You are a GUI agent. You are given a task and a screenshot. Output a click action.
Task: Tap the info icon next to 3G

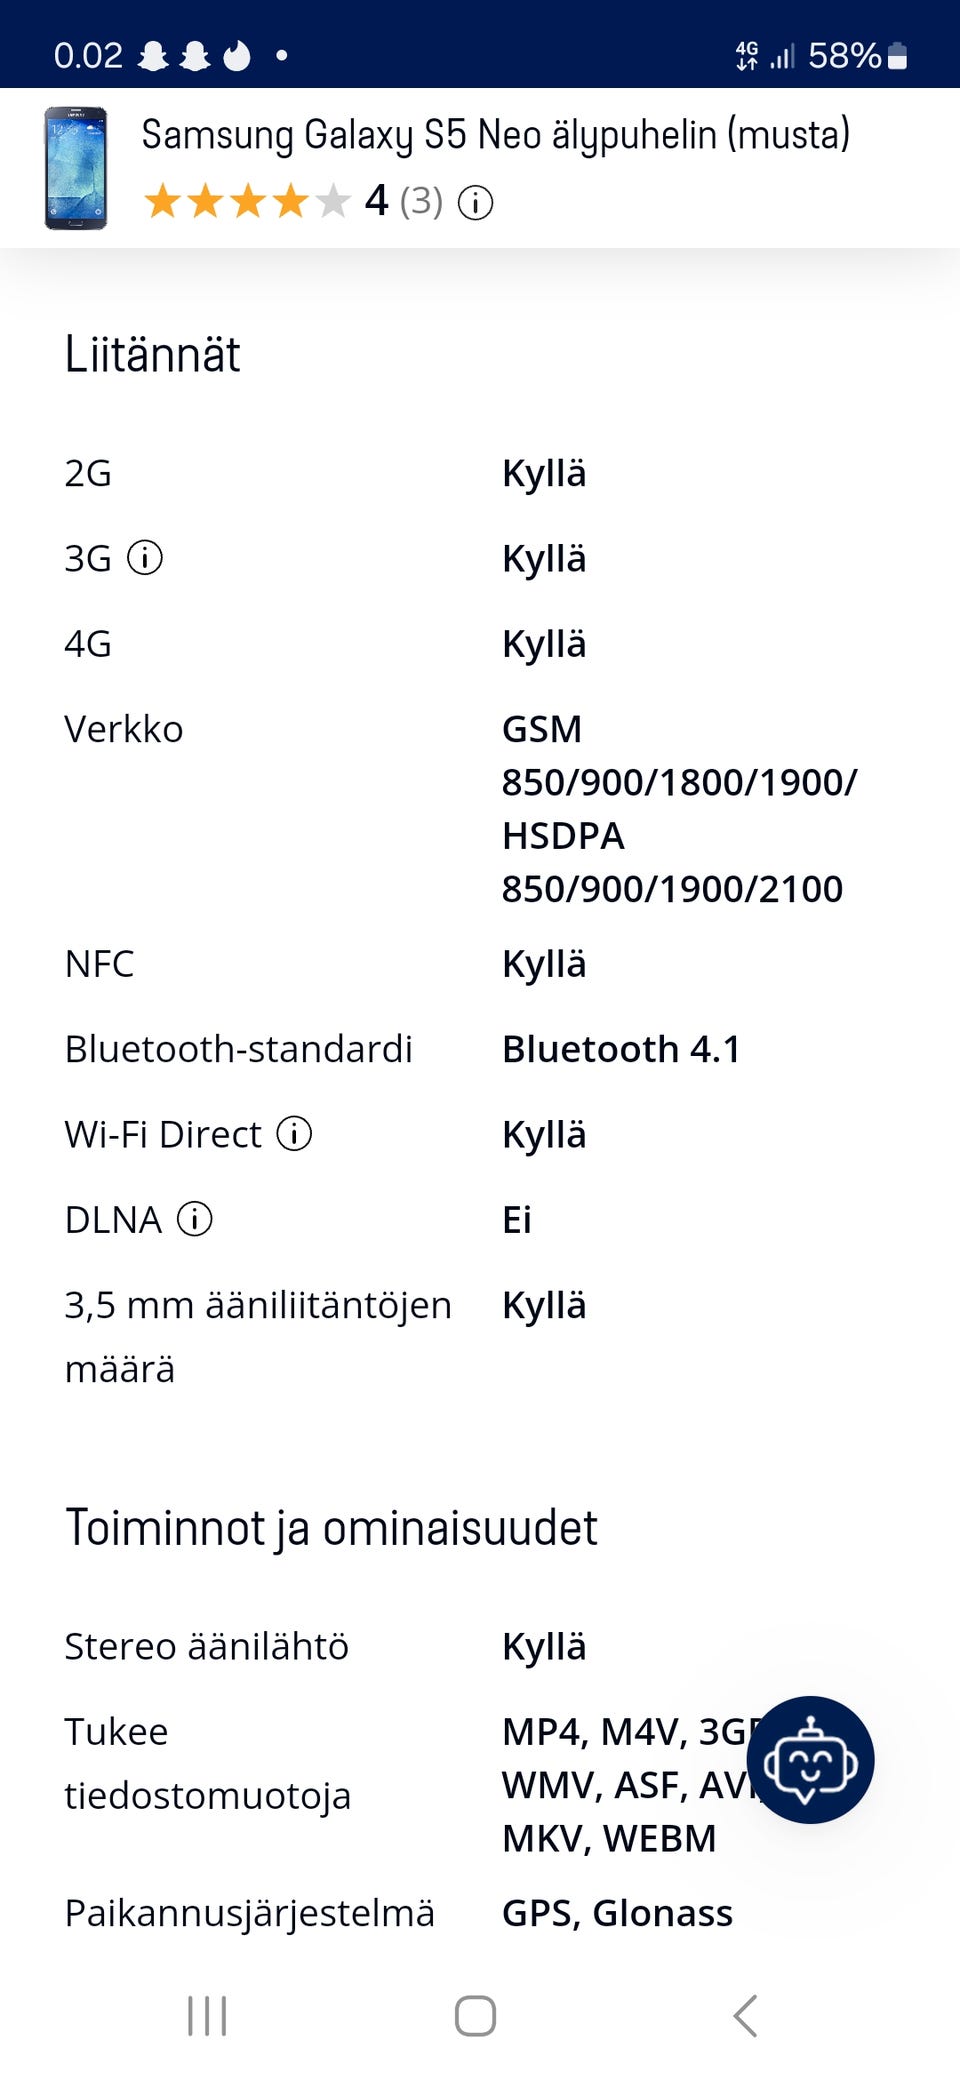tap(145, 557)
